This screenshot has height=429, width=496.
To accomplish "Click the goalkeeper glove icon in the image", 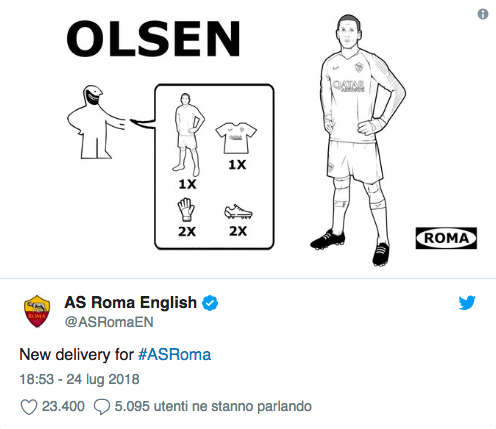I will pyautogui.click(x=186, y=209).
